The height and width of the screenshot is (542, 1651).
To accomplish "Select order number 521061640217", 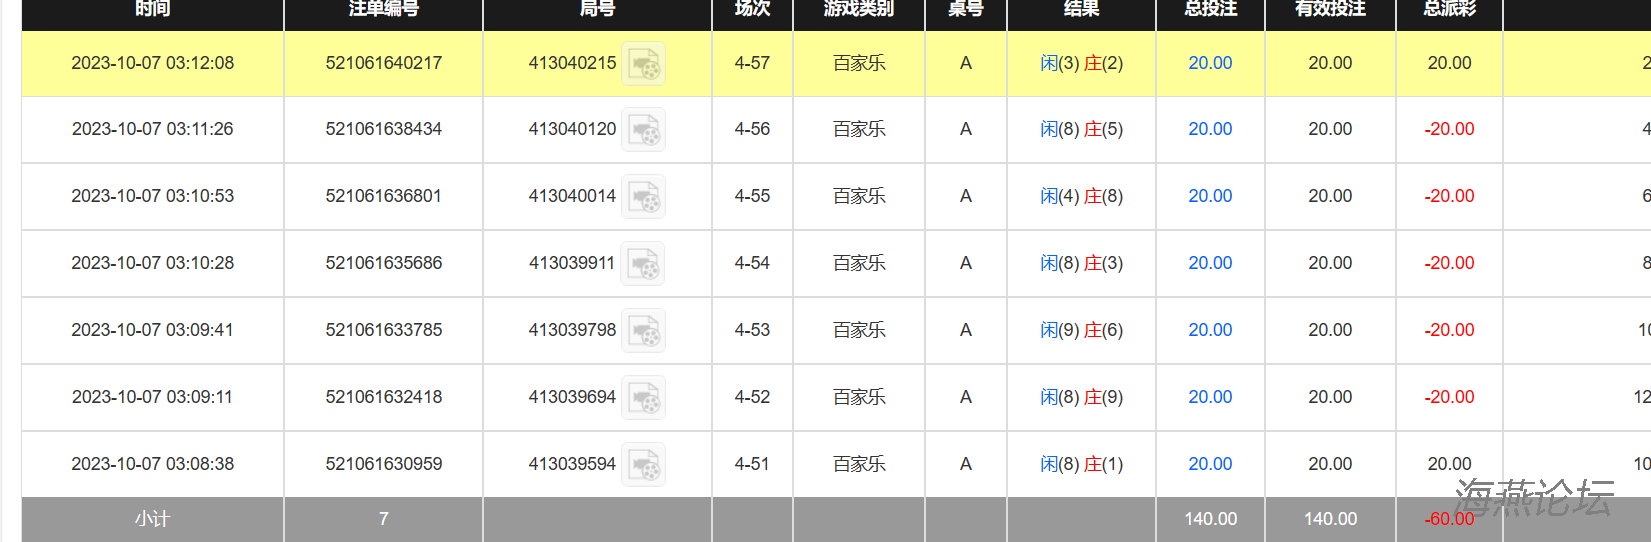I will pos(384,63).
